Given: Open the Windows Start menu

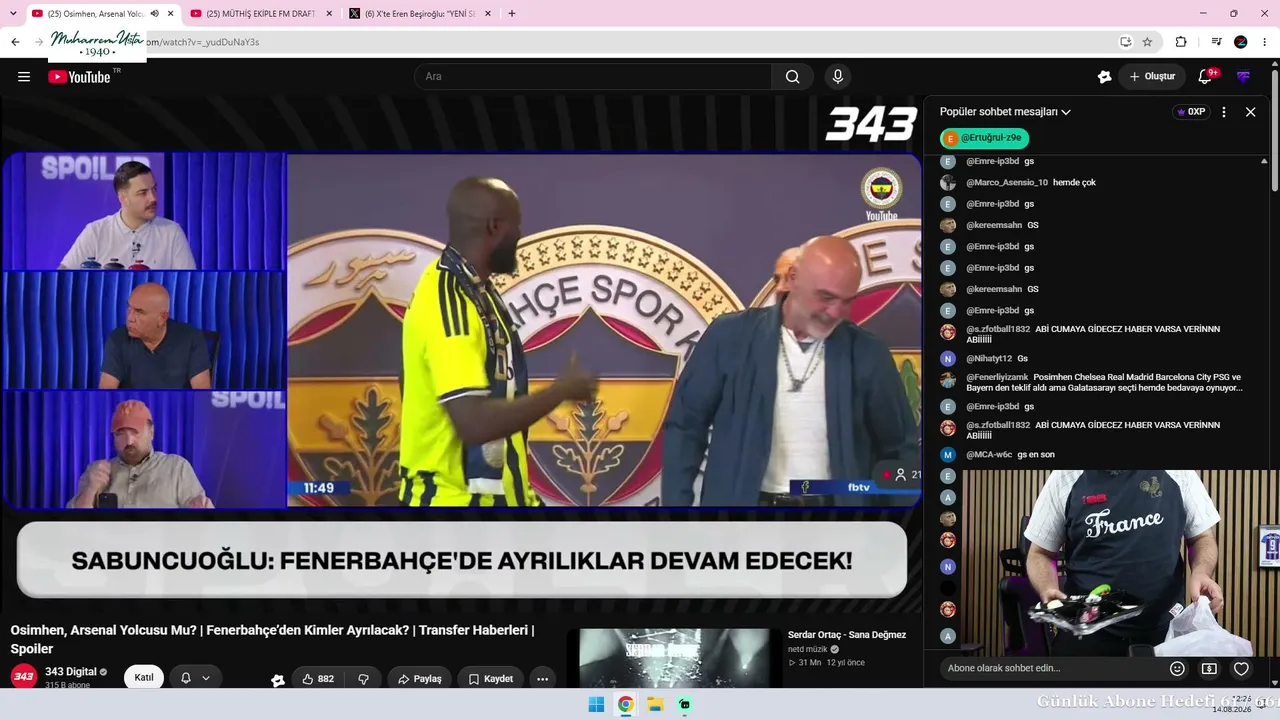Looking at the screenshot, I should click(596, 704).
